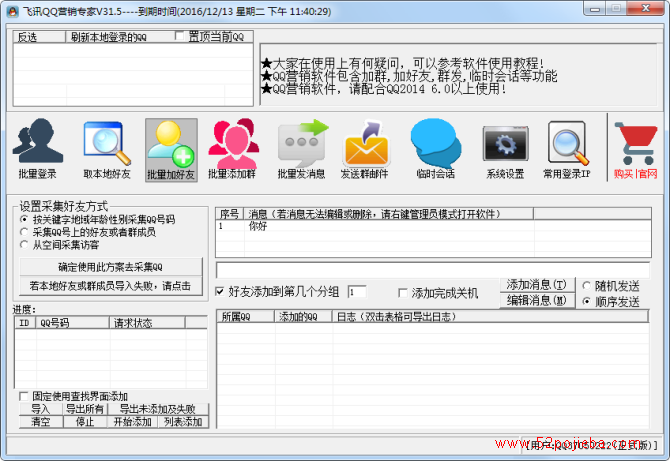This screenshot has height=461, width=670.
Task: Open the 批量发消息 batch message tool
Action: tap(302, 149)
